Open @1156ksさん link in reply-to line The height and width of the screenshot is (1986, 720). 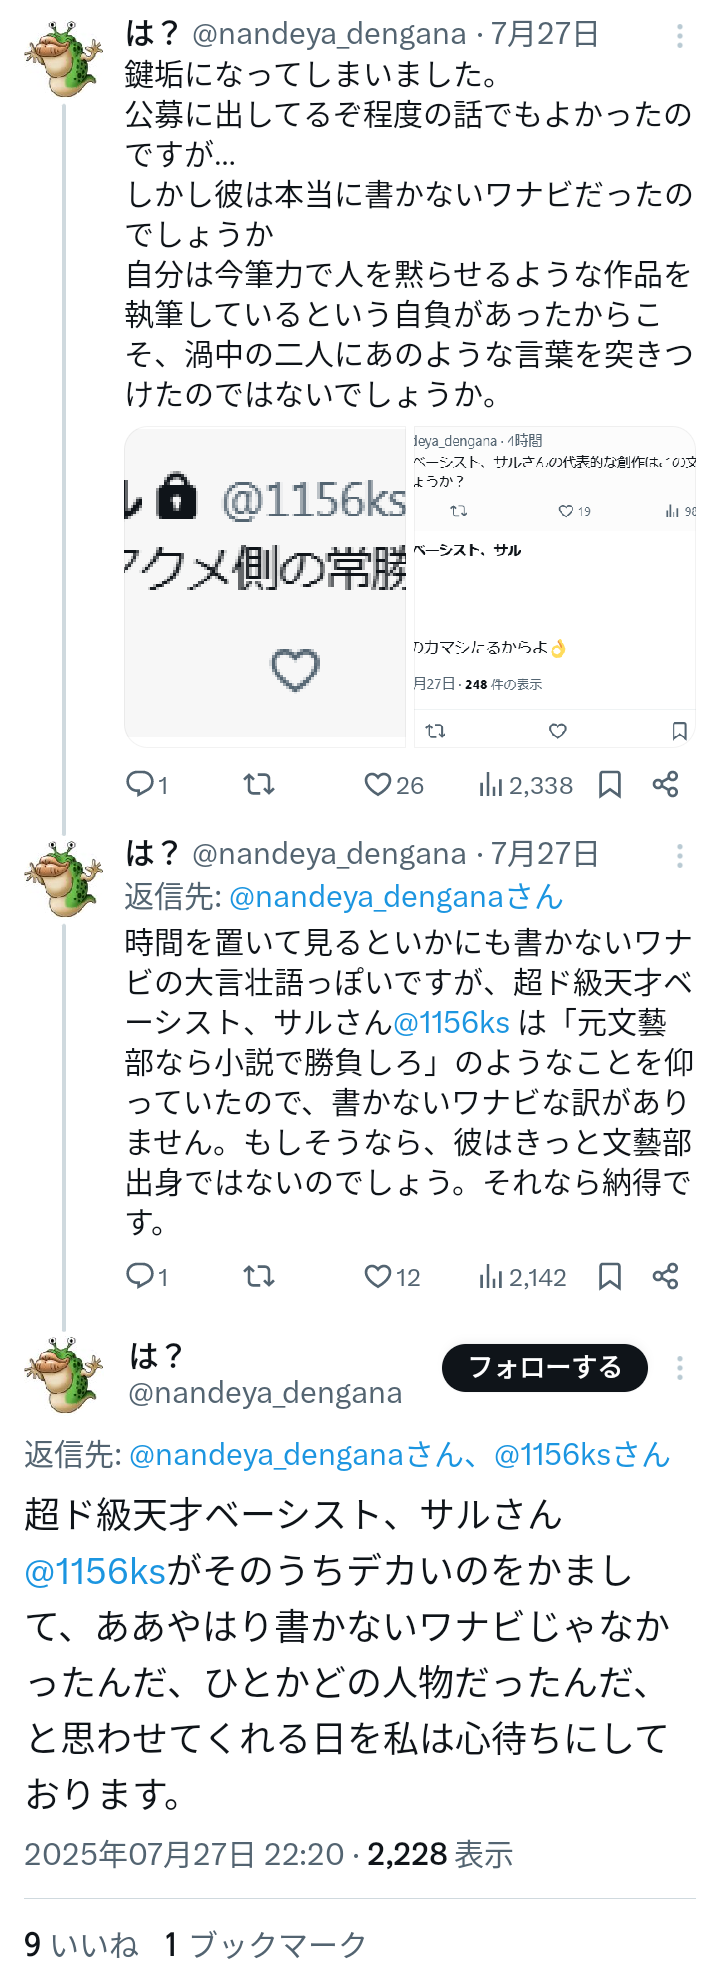point(581,1454)
